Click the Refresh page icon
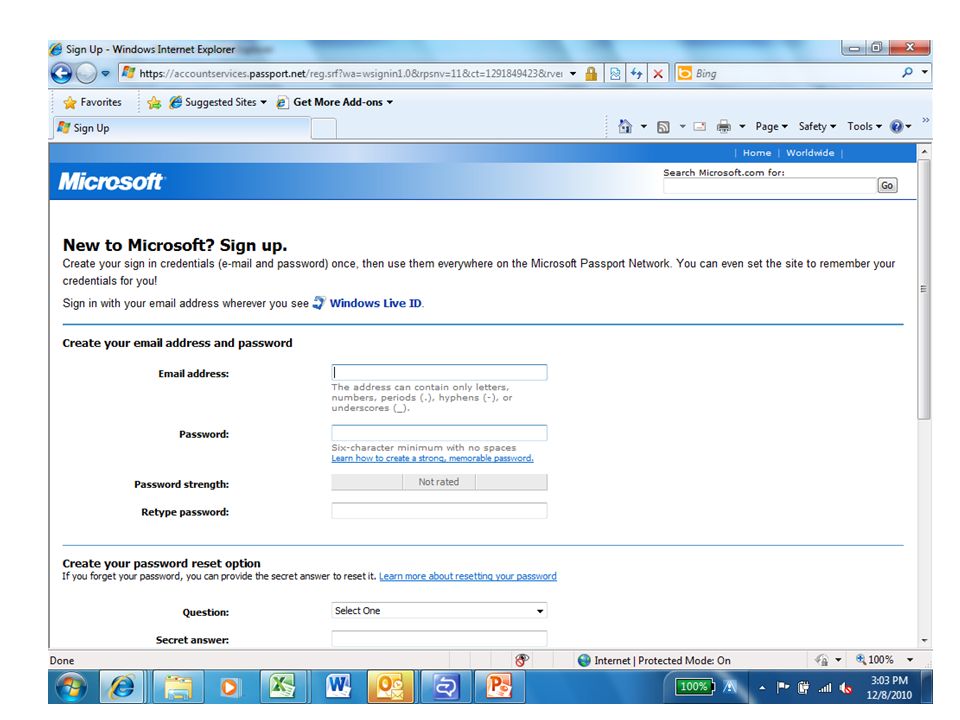Image resolution: width=960 pixels, height=720 pixels. coord(637,73)
